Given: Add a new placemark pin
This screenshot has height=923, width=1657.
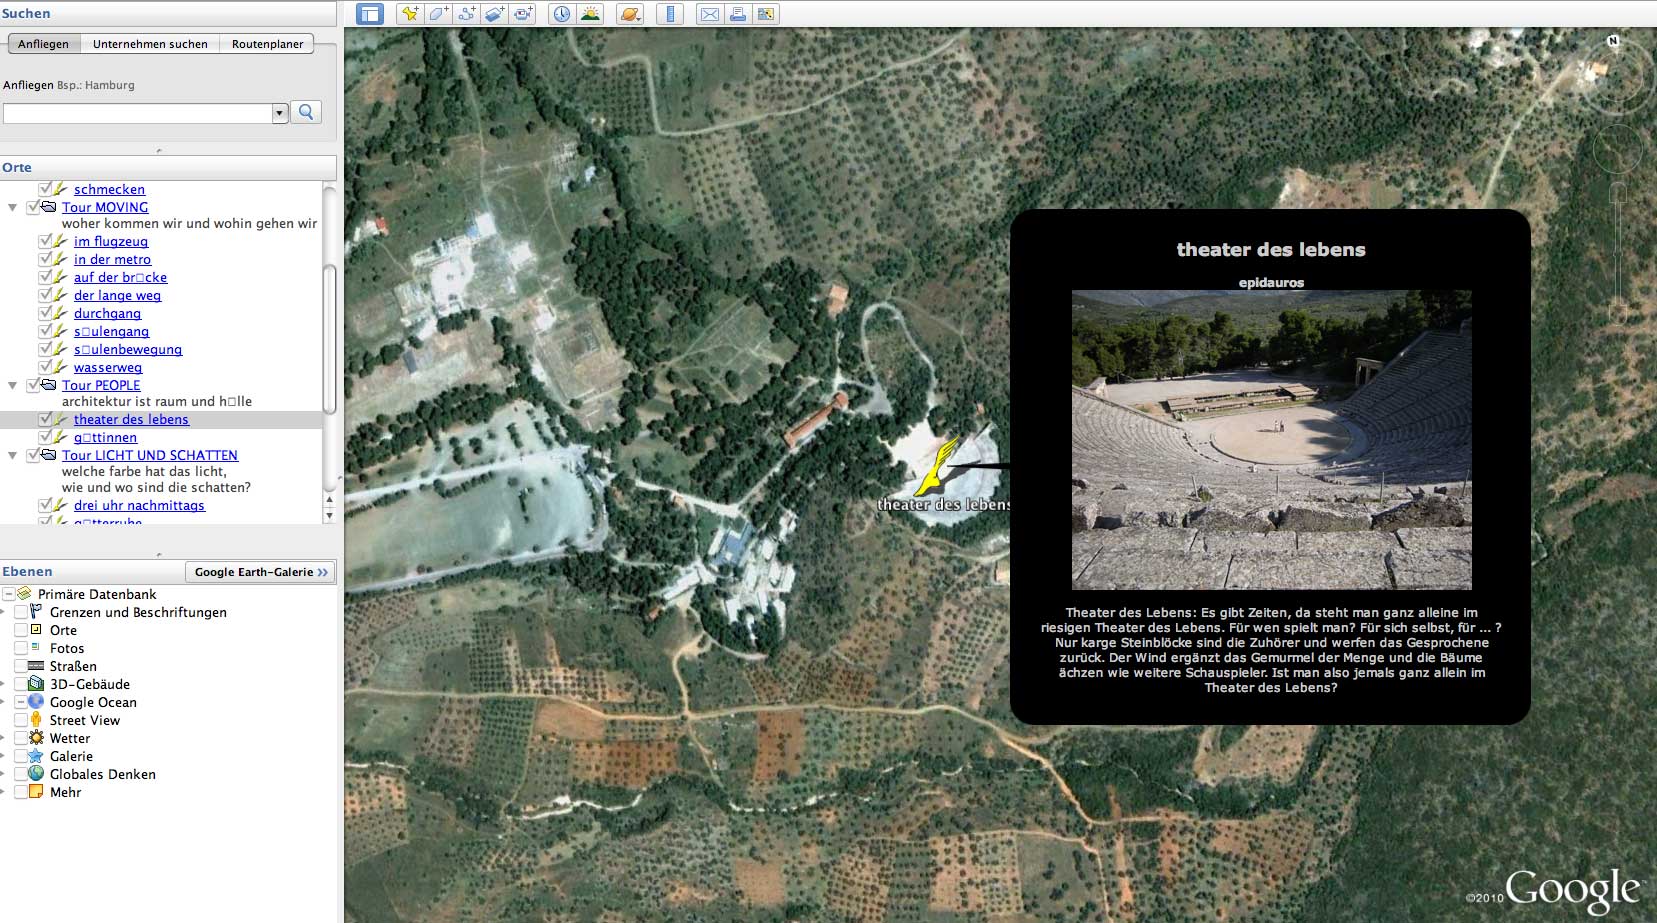Looking at the screenshot, I should click(410, 14).
